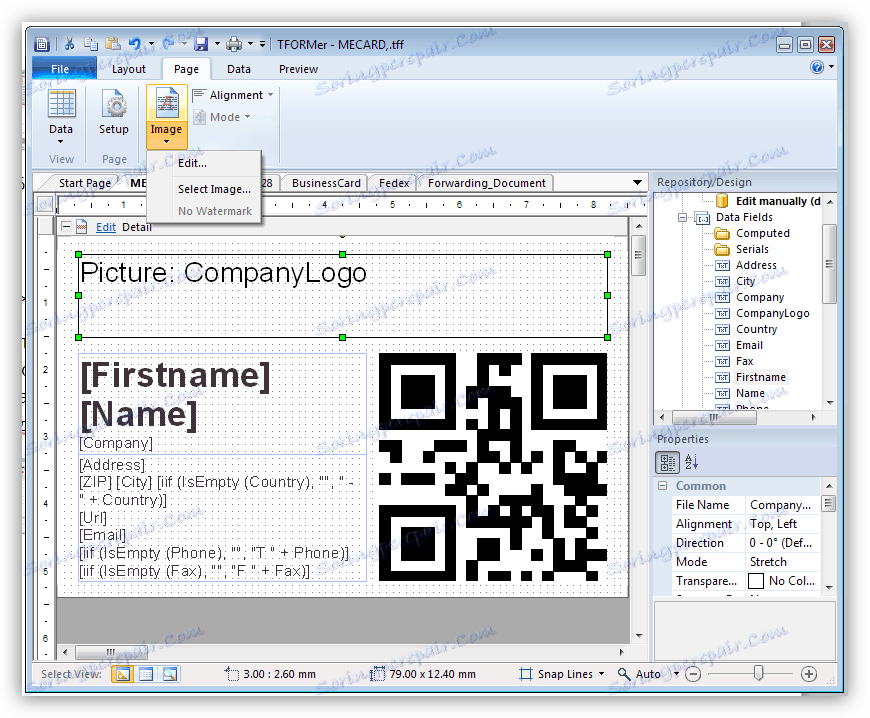Click the Edit link in the Detail band
The width and height of the screenshot is (870, 718).
[105, 227]
